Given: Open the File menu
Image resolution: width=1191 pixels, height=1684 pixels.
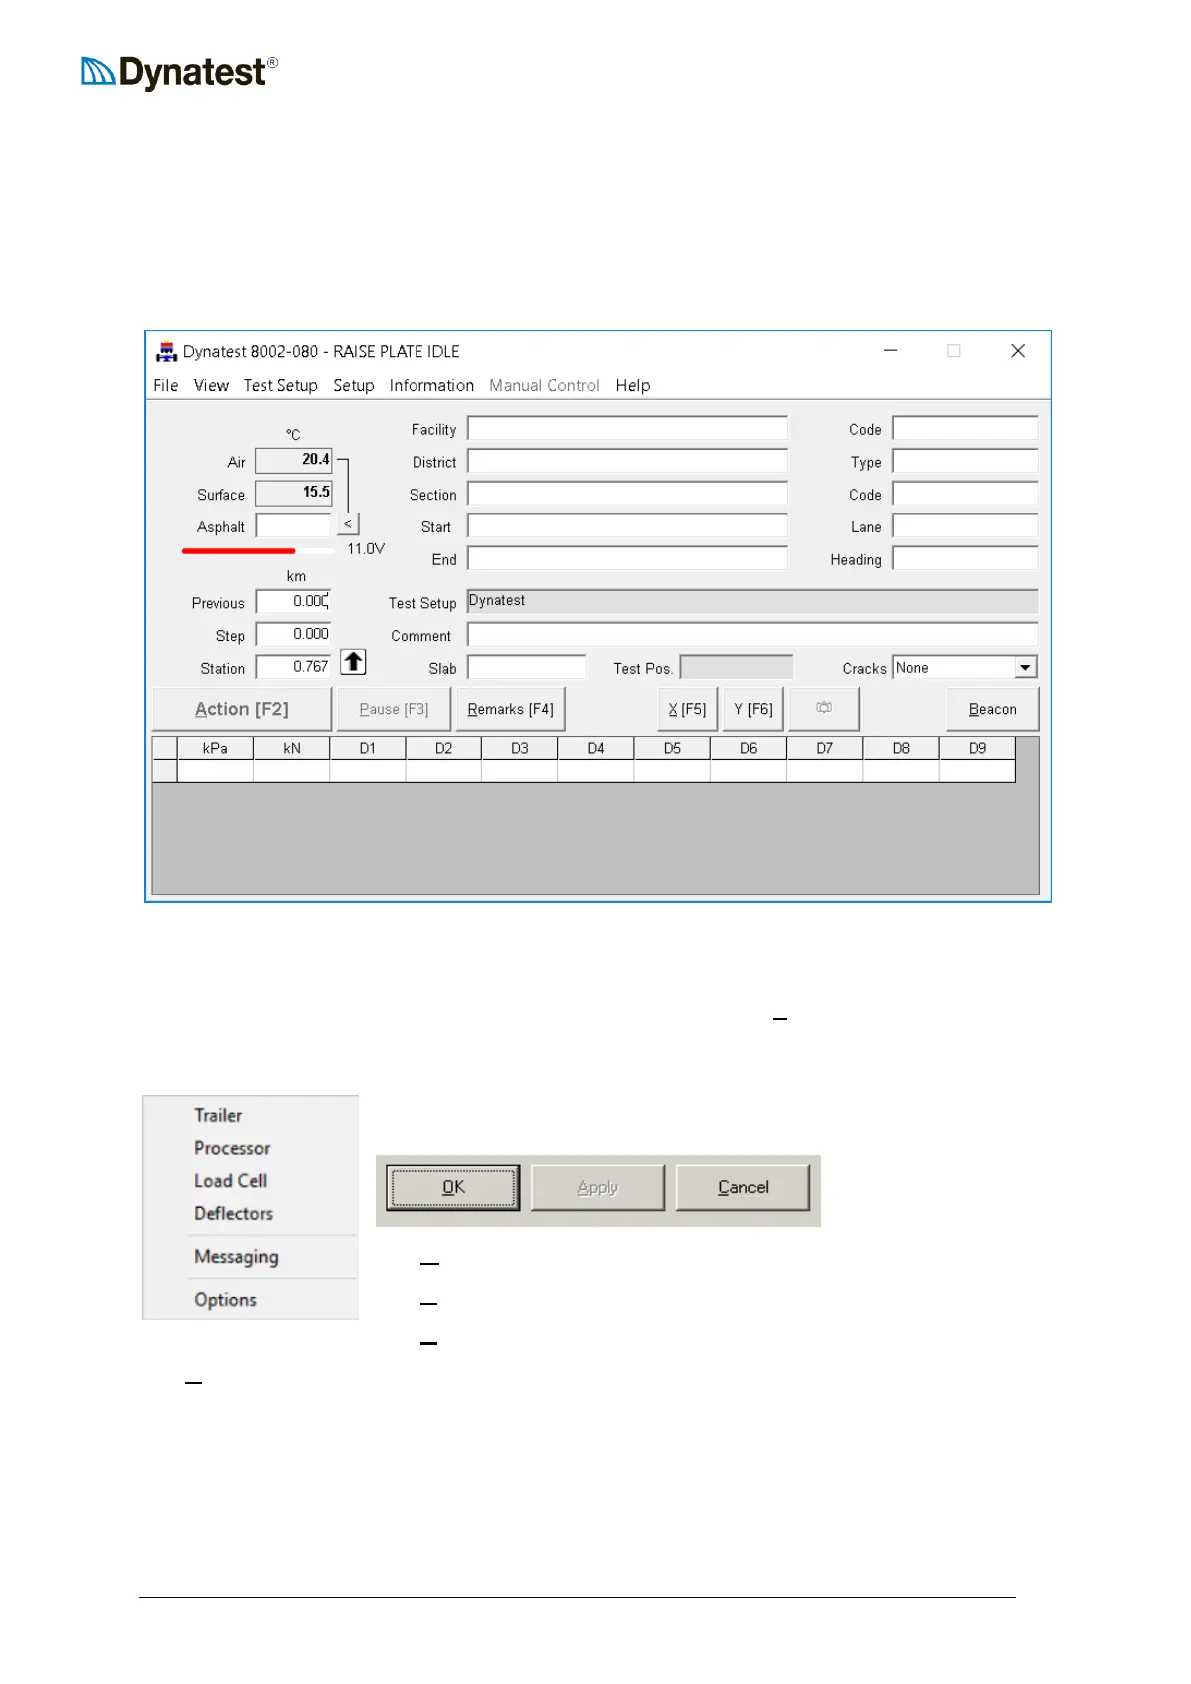Looking at the screenshot, I should 166,386.
